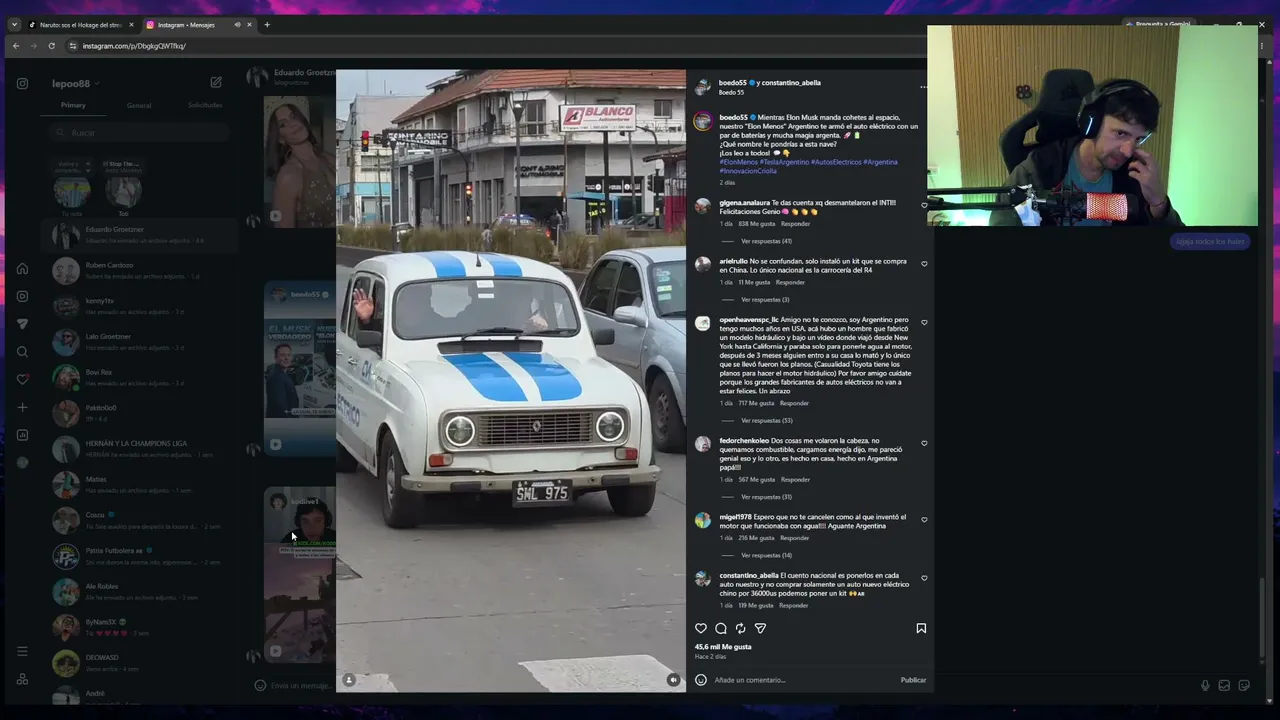The width and height of the screenshot is (1280, 720).
Task: Click the Buscar field in messages
Action: 141,133
